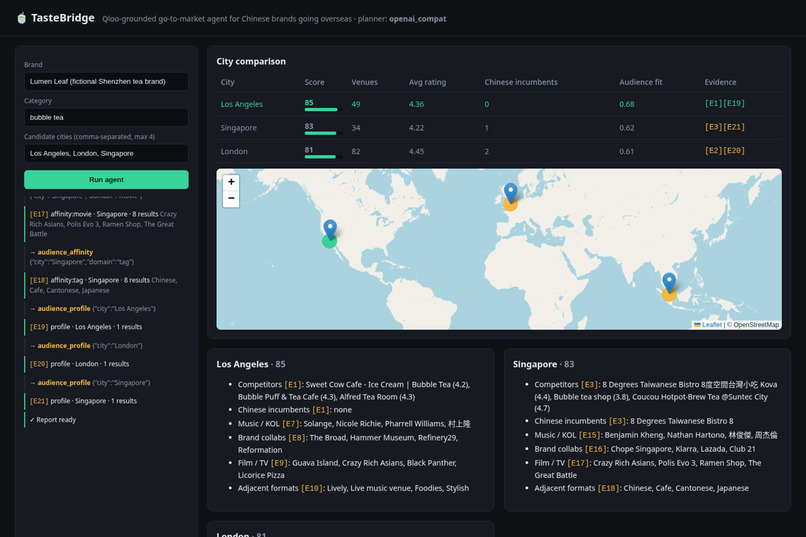Image resolution: width=806 pixels, height=537 pixels.
Task: Click London avg rating 4.45
Action: (416, 152)
